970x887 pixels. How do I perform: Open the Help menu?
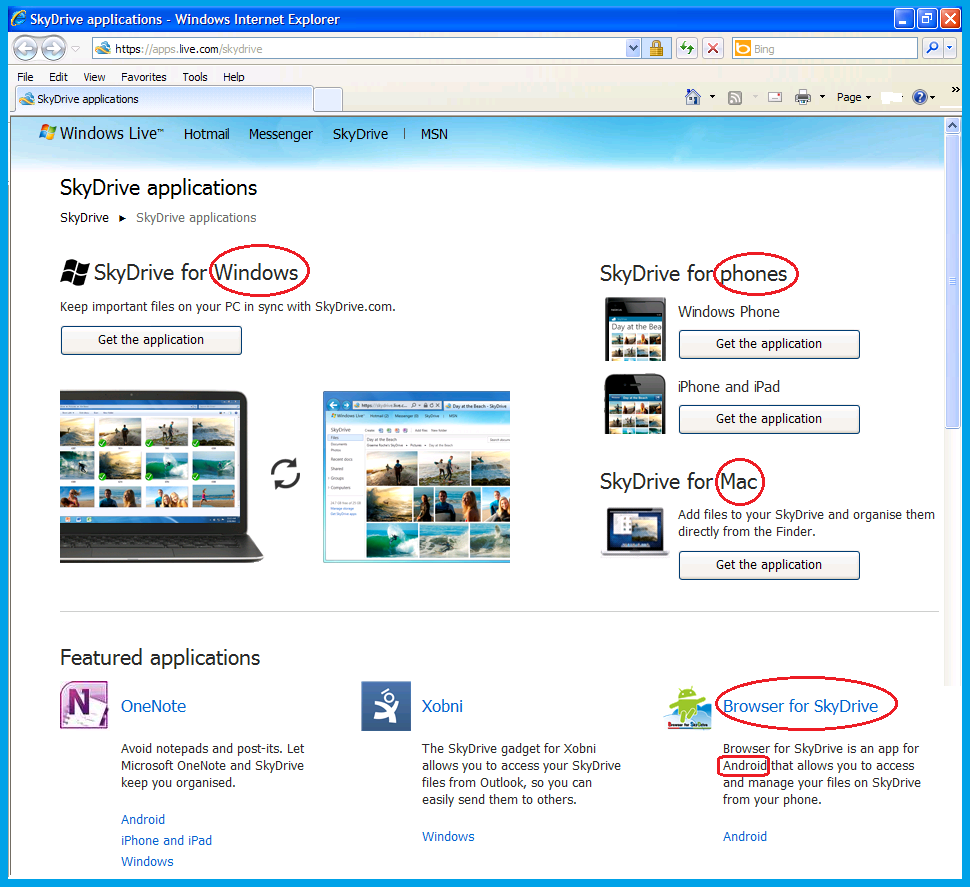pos(234,77)
